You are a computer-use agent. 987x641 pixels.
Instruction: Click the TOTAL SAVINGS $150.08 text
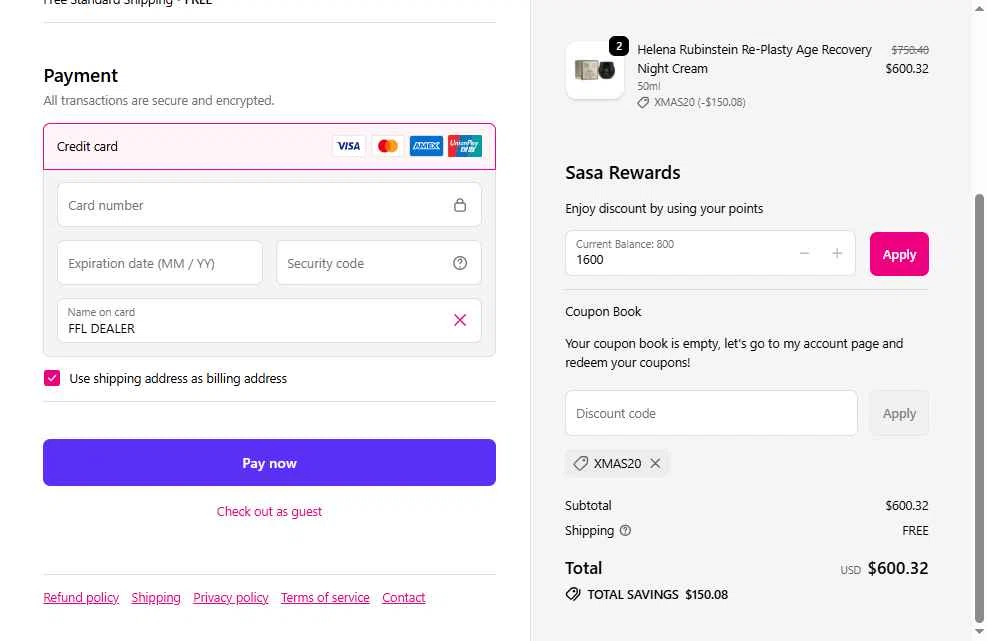pyautogui.click(x=657, y=594)
